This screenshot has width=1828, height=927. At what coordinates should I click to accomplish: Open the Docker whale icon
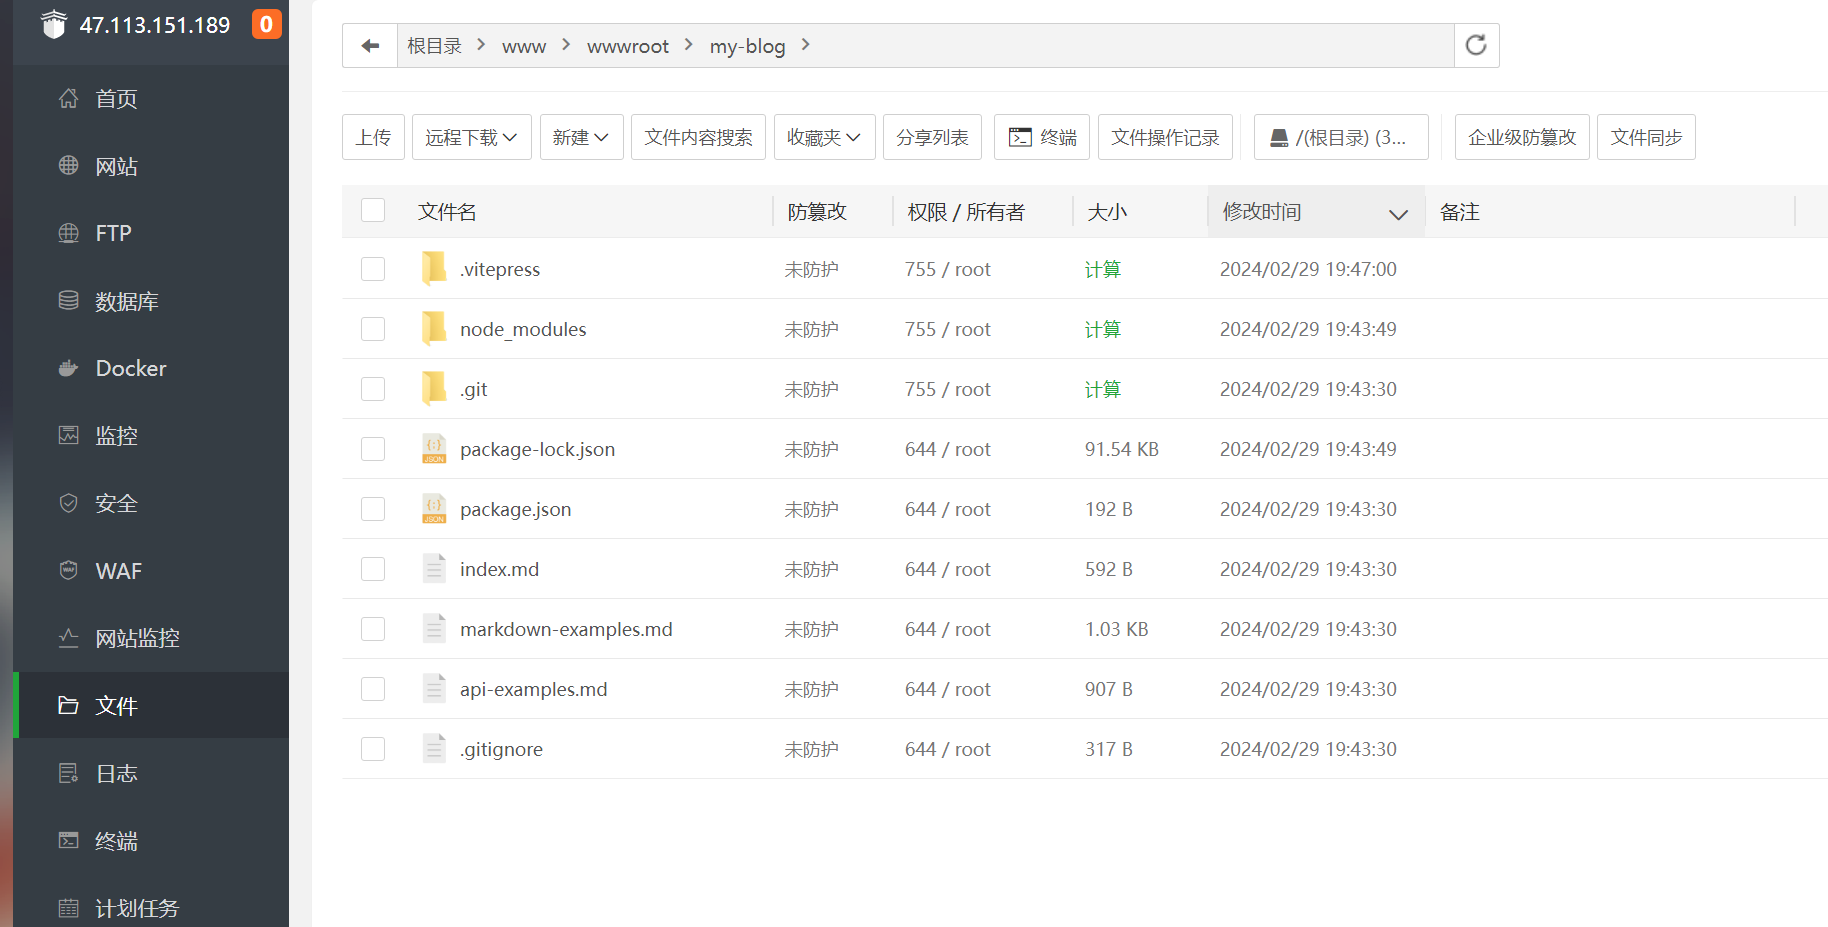tap(68, 368)
